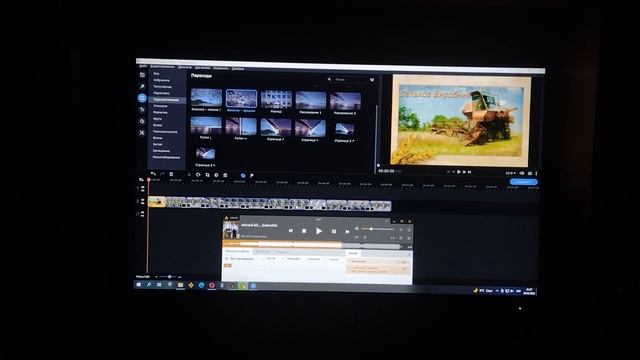The height and width of the screenshot is (360, 640).
Task: Select the Масштабирование transitions category
Action: click(167, 157)
